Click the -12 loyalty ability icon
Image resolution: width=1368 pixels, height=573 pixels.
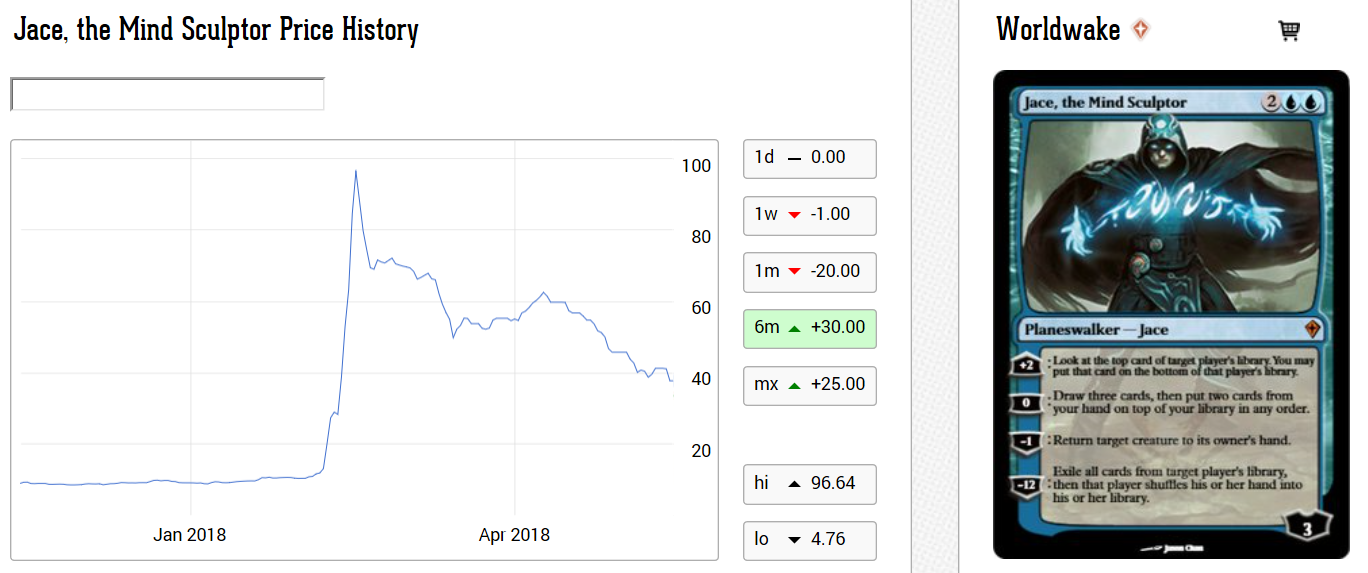point(1026,485)
